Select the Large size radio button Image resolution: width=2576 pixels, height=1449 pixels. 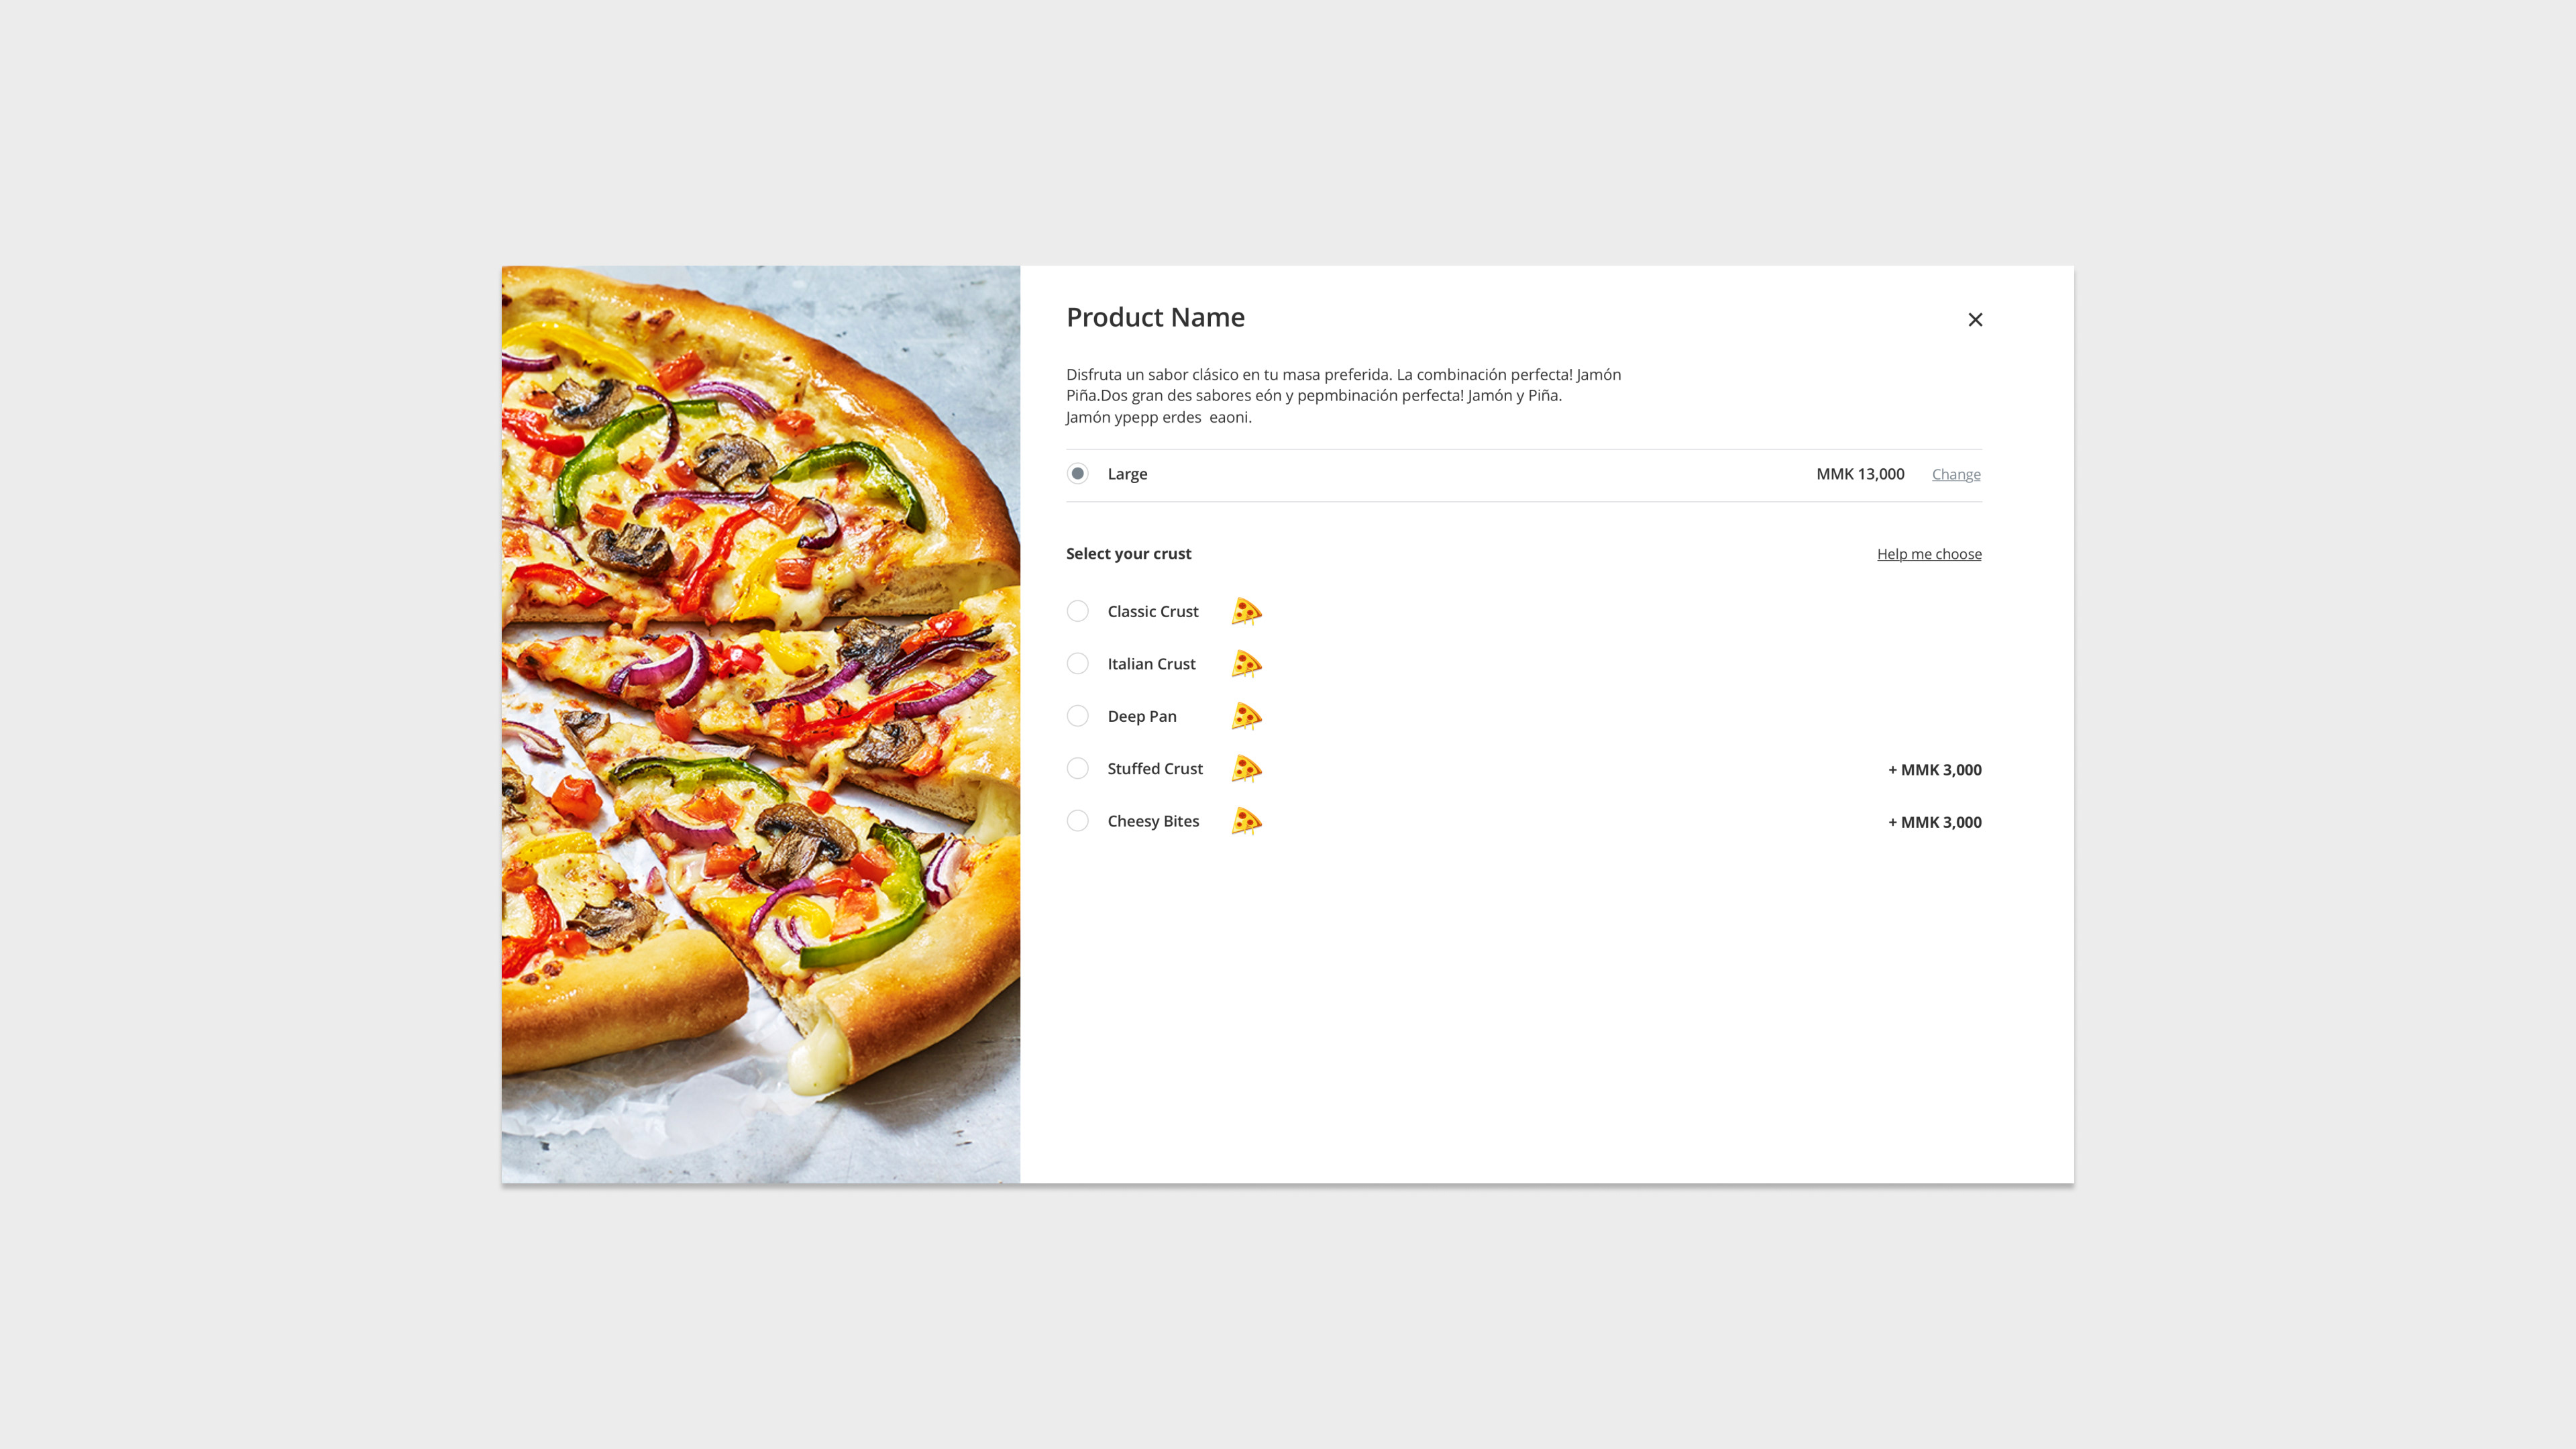click(x=1077, y=474)
